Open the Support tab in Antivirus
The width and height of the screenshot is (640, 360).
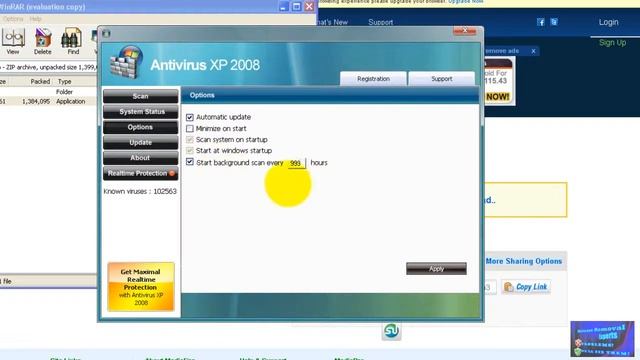[x=442, y=79]
